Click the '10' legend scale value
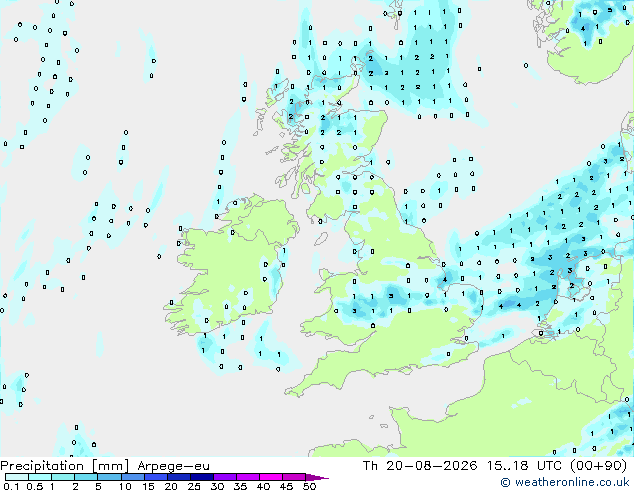Image resolution: width=634 pixels, height=490 pixels. pyautogui.click(x=125, y=486)
